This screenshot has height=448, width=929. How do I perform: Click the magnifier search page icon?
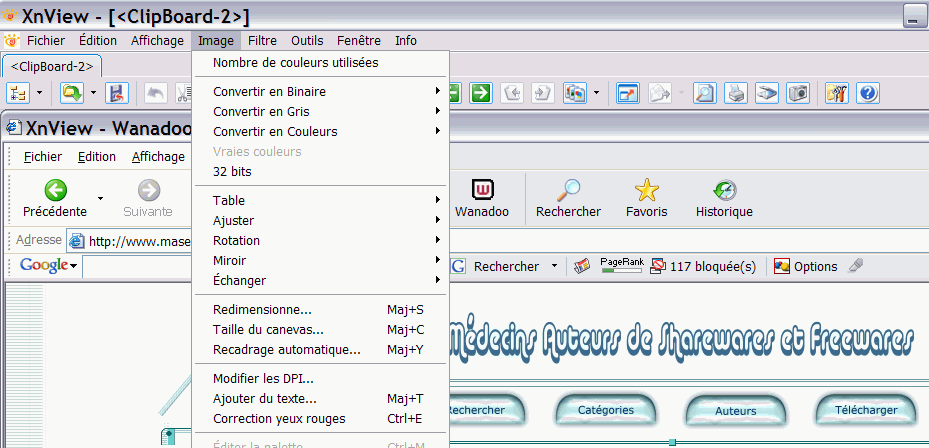click(704, 93)
